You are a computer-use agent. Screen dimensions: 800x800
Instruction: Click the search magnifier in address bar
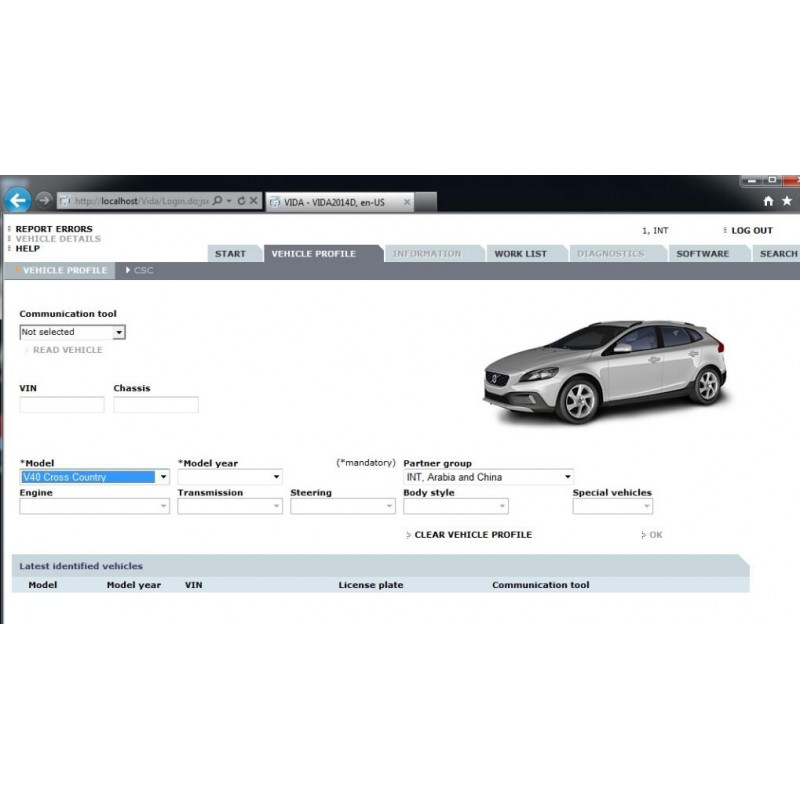[217, 201]
